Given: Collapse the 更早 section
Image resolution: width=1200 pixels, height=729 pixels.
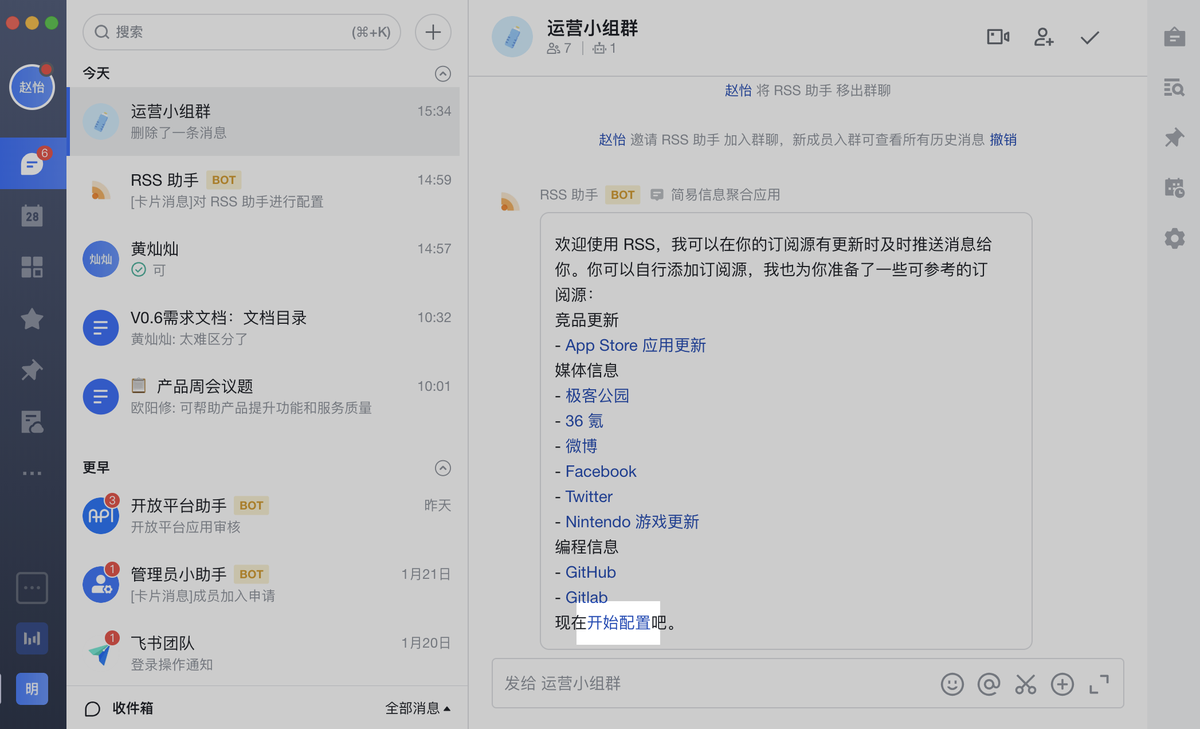Looking at the screenshot, I should [443, 468].
